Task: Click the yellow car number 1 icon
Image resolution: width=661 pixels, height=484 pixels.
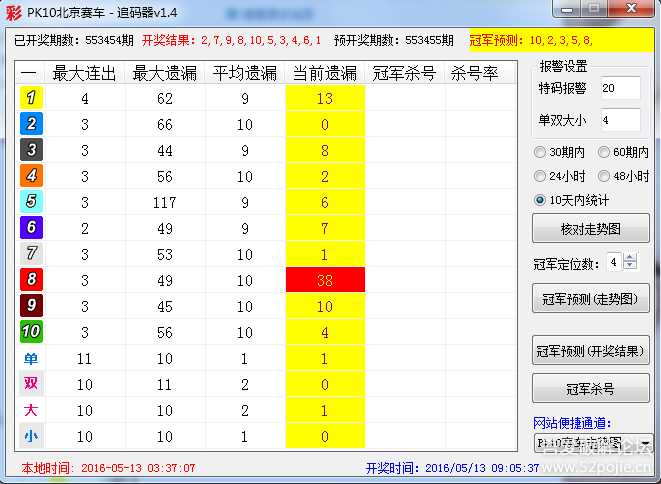Action: pos(31,98)
